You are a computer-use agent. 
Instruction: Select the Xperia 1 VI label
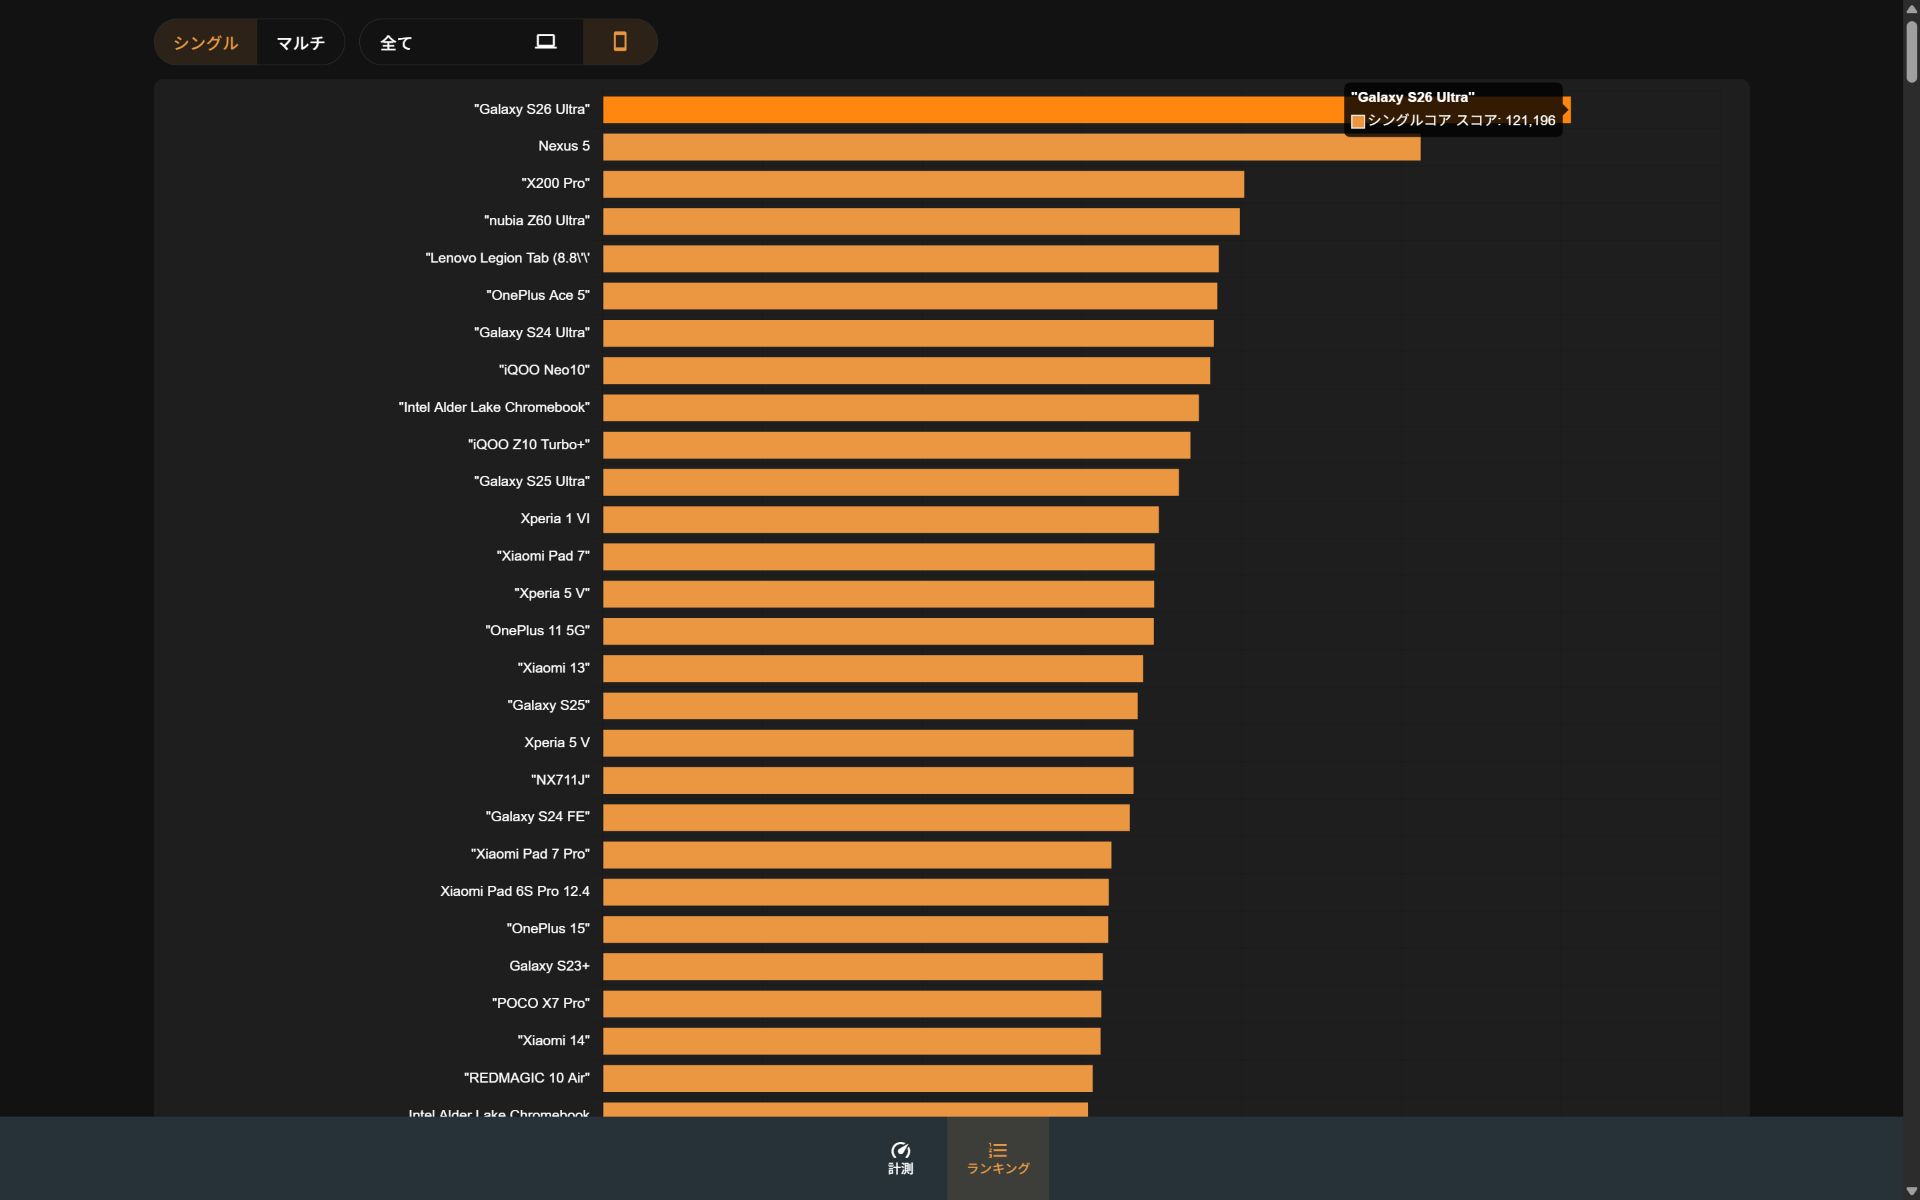click(x=555, y=519)
